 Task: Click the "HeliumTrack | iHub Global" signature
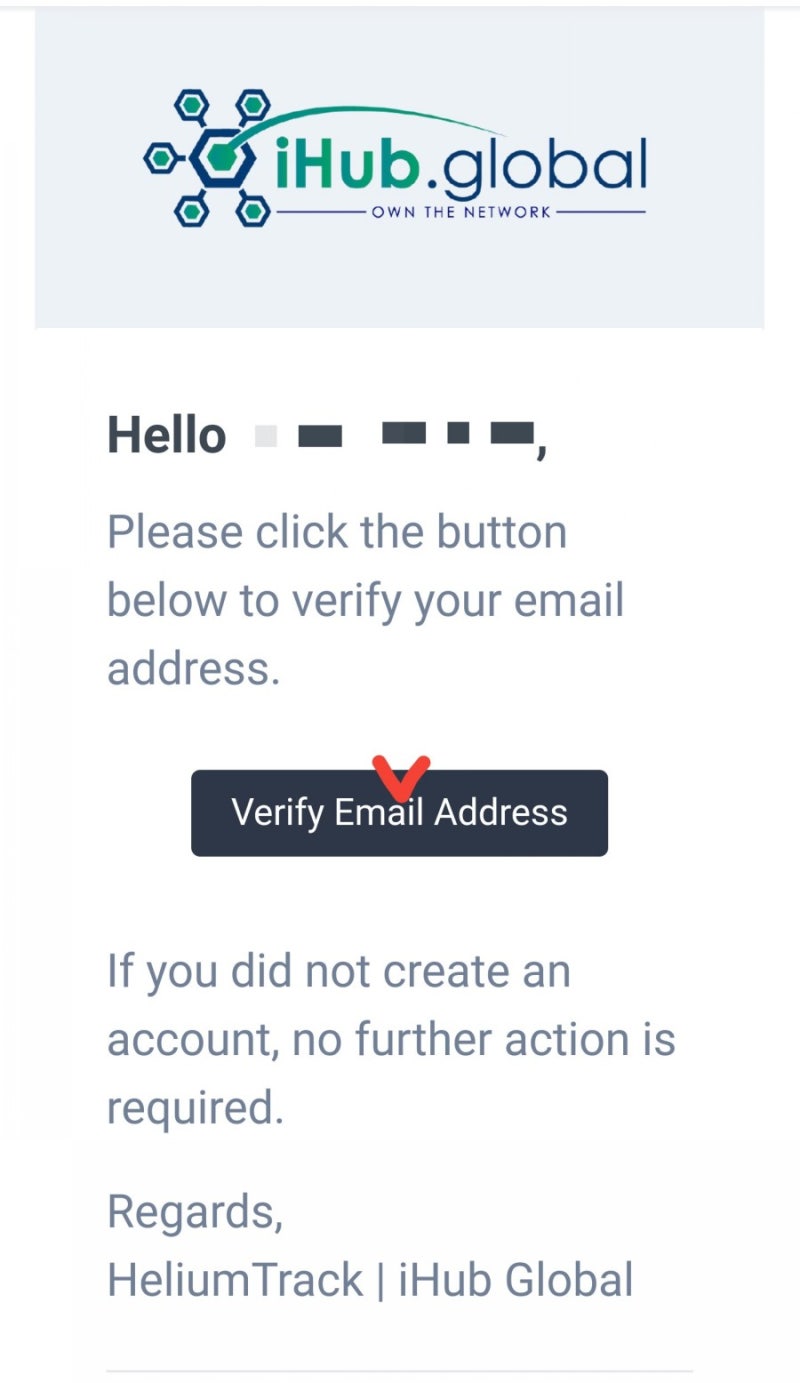point(370,1280)
